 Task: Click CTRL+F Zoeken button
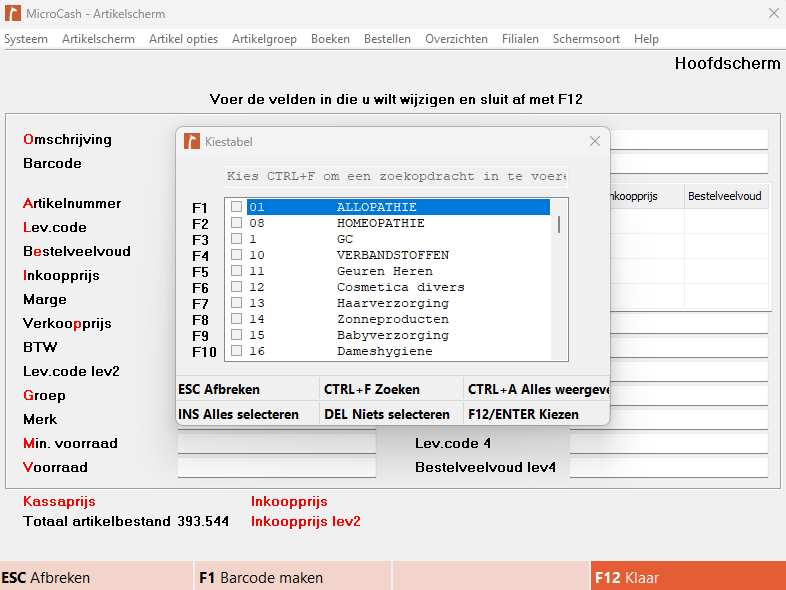[391, 389]
